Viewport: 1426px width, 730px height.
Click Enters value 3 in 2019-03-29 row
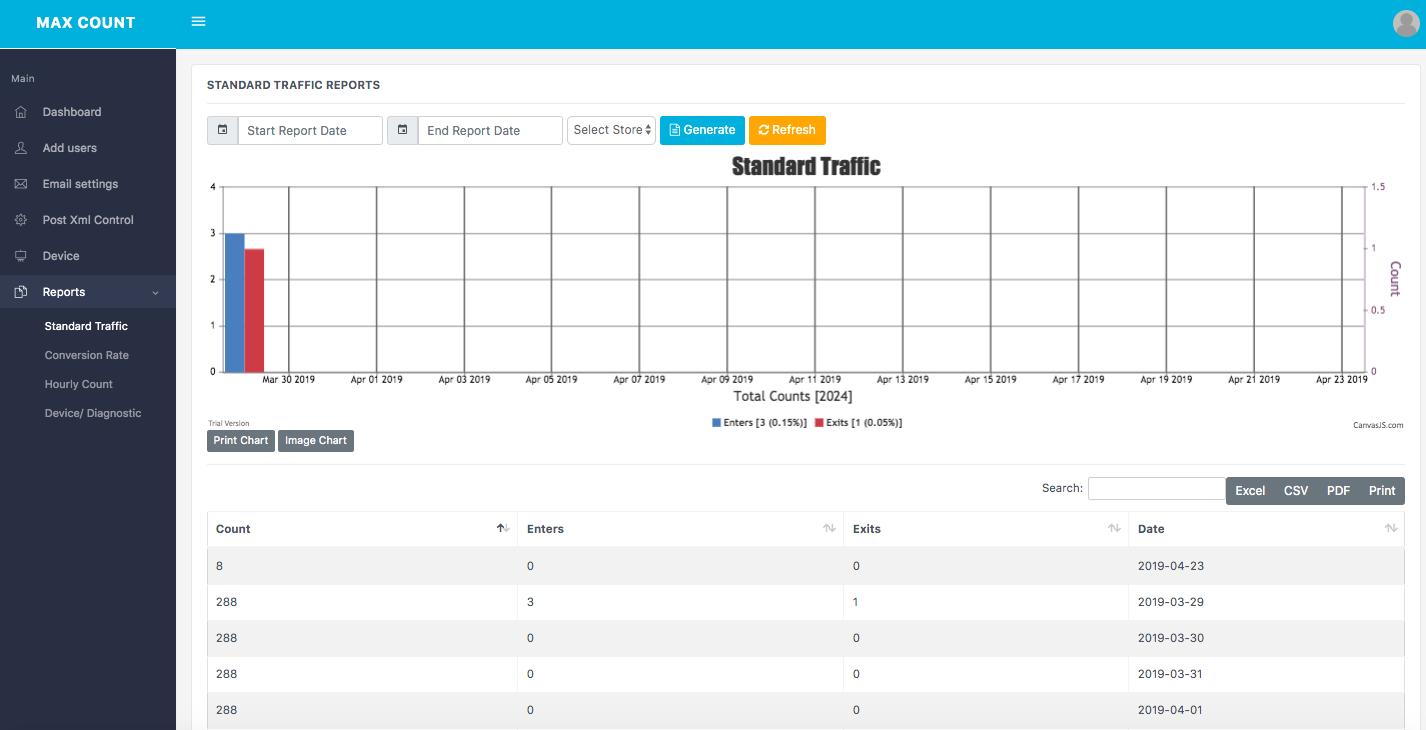pos(530,602)
